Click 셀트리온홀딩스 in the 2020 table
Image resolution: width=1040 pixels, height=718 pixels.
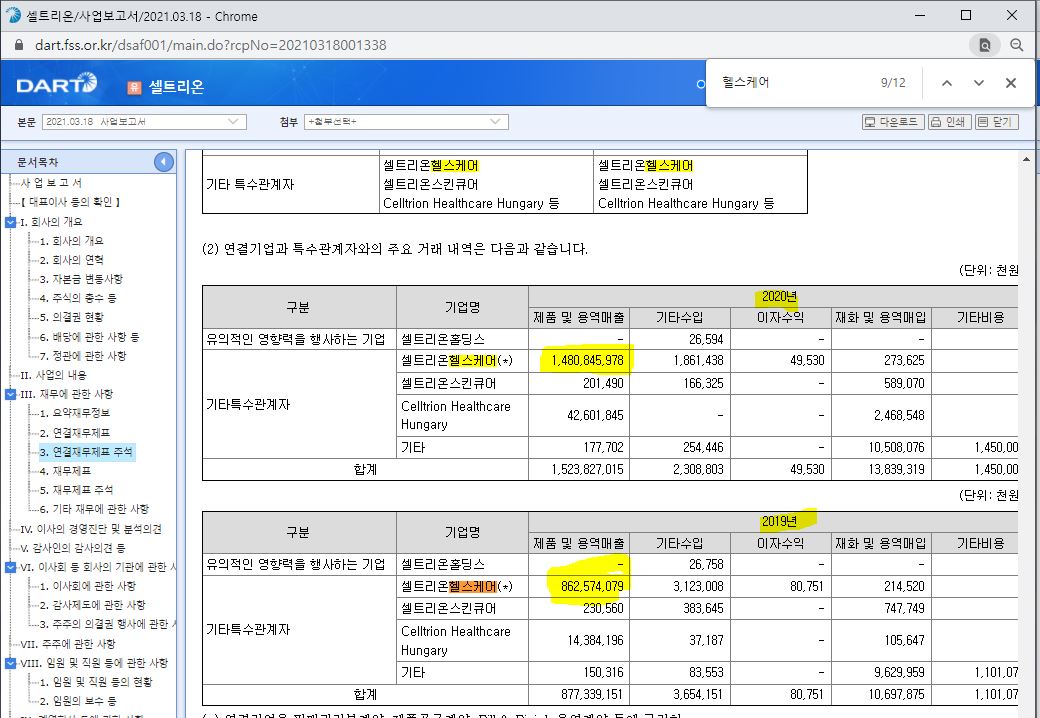[442, 339]
